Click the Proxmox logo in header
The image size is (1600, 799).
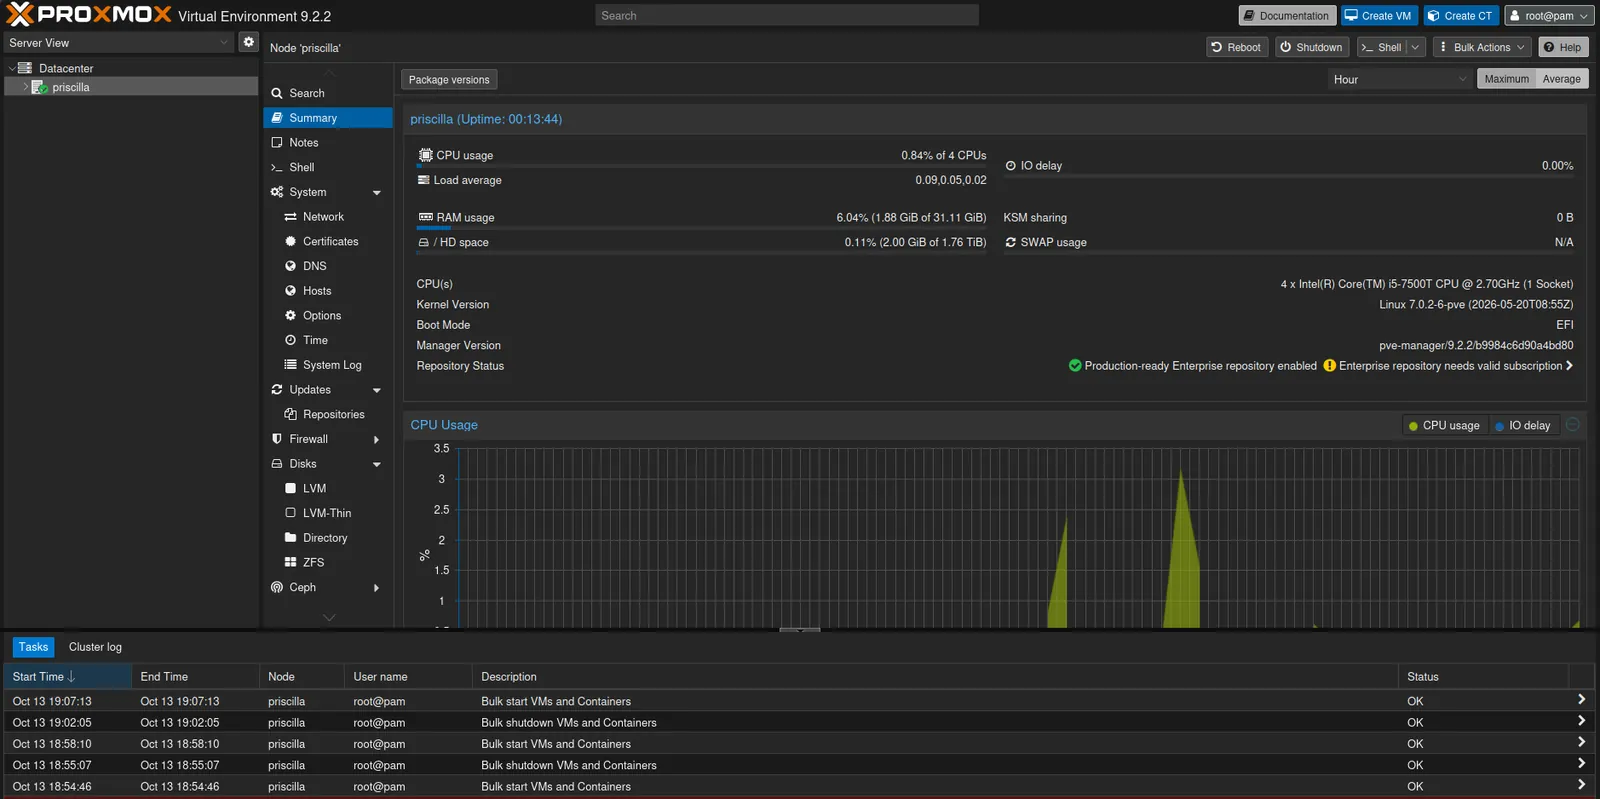(89, 15)
